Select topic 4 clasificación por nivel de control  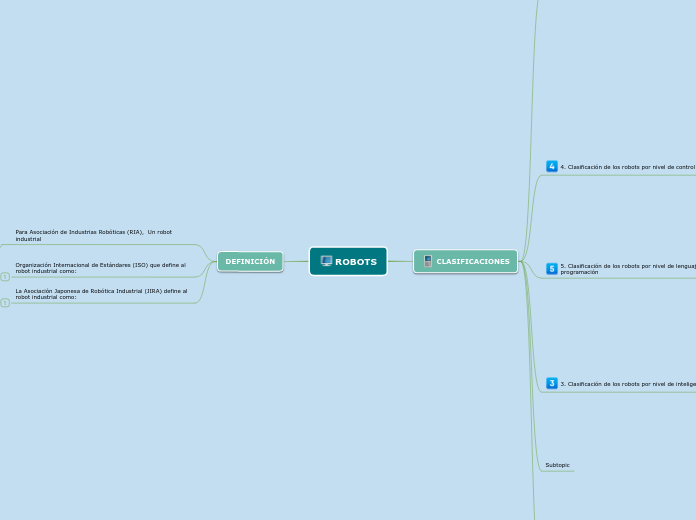point(627,167)
